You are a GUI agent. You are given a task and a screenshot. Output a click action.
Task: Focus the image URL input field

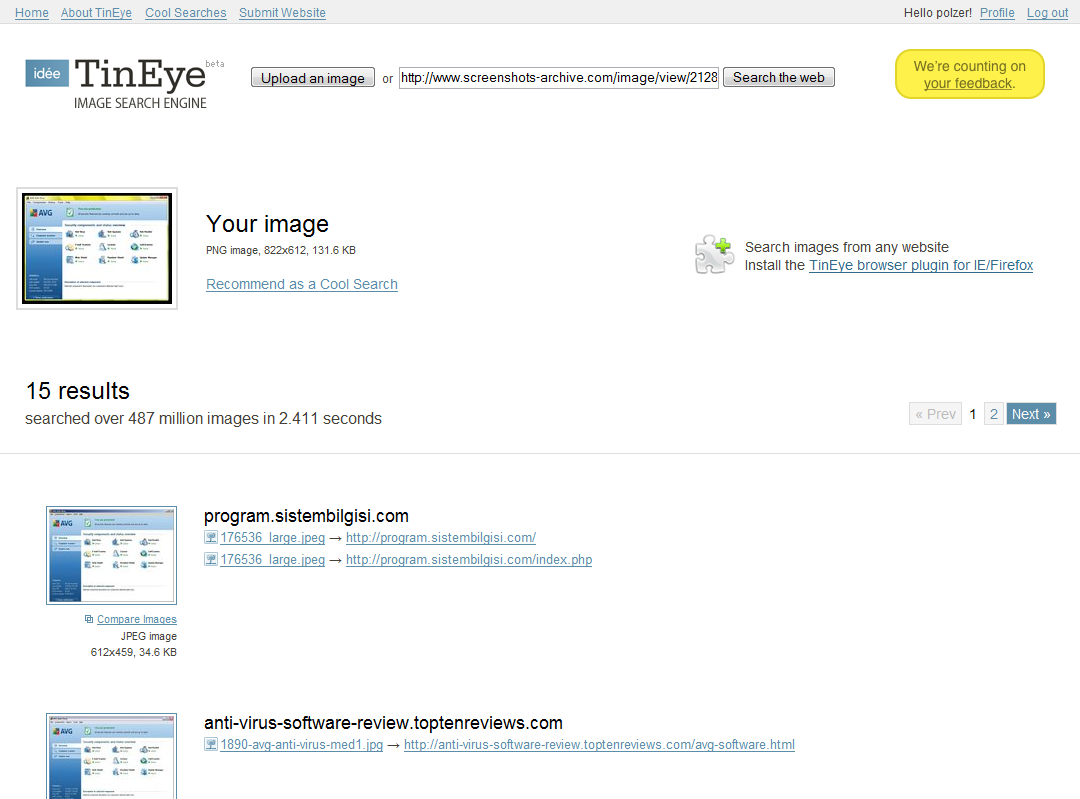point(559,78)
